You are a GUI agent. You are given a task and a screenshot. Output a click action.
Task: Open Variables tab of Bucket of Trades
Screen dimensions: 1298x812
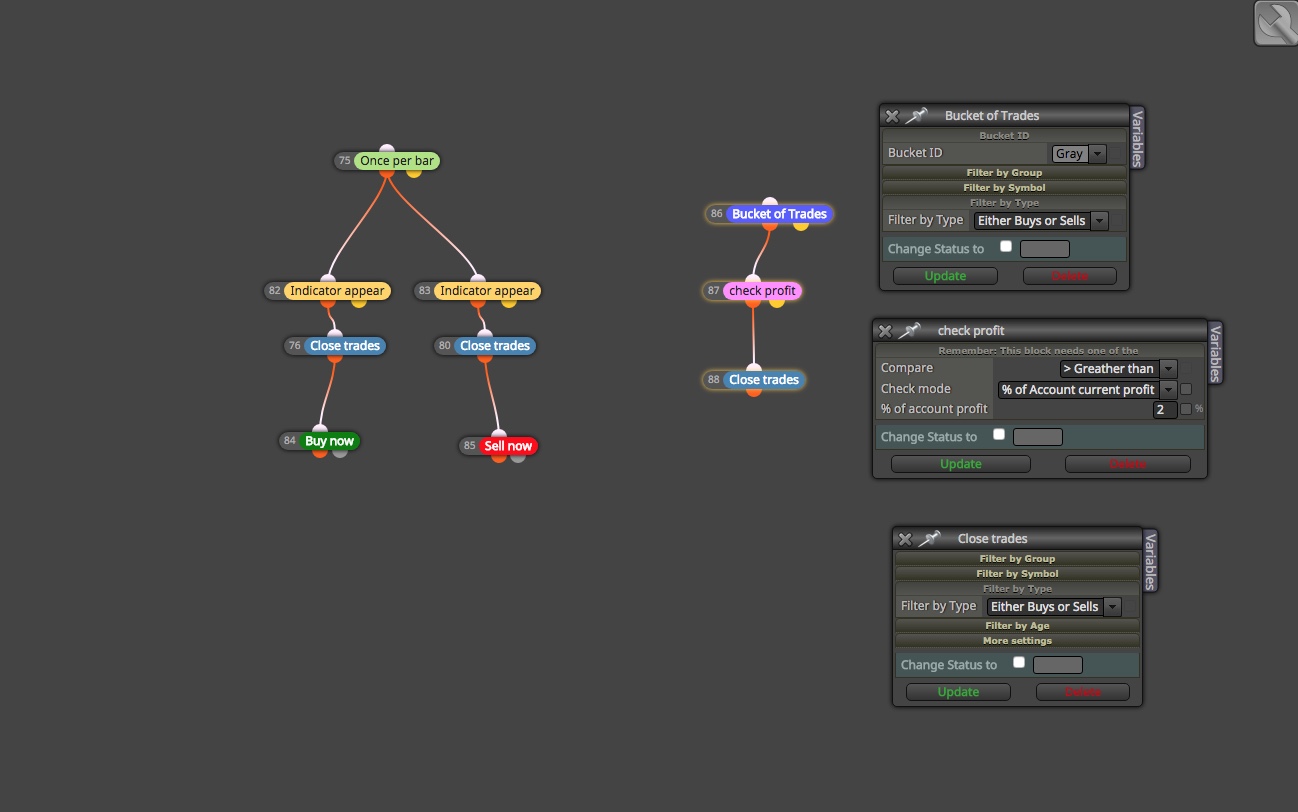tap(1137, 138)
